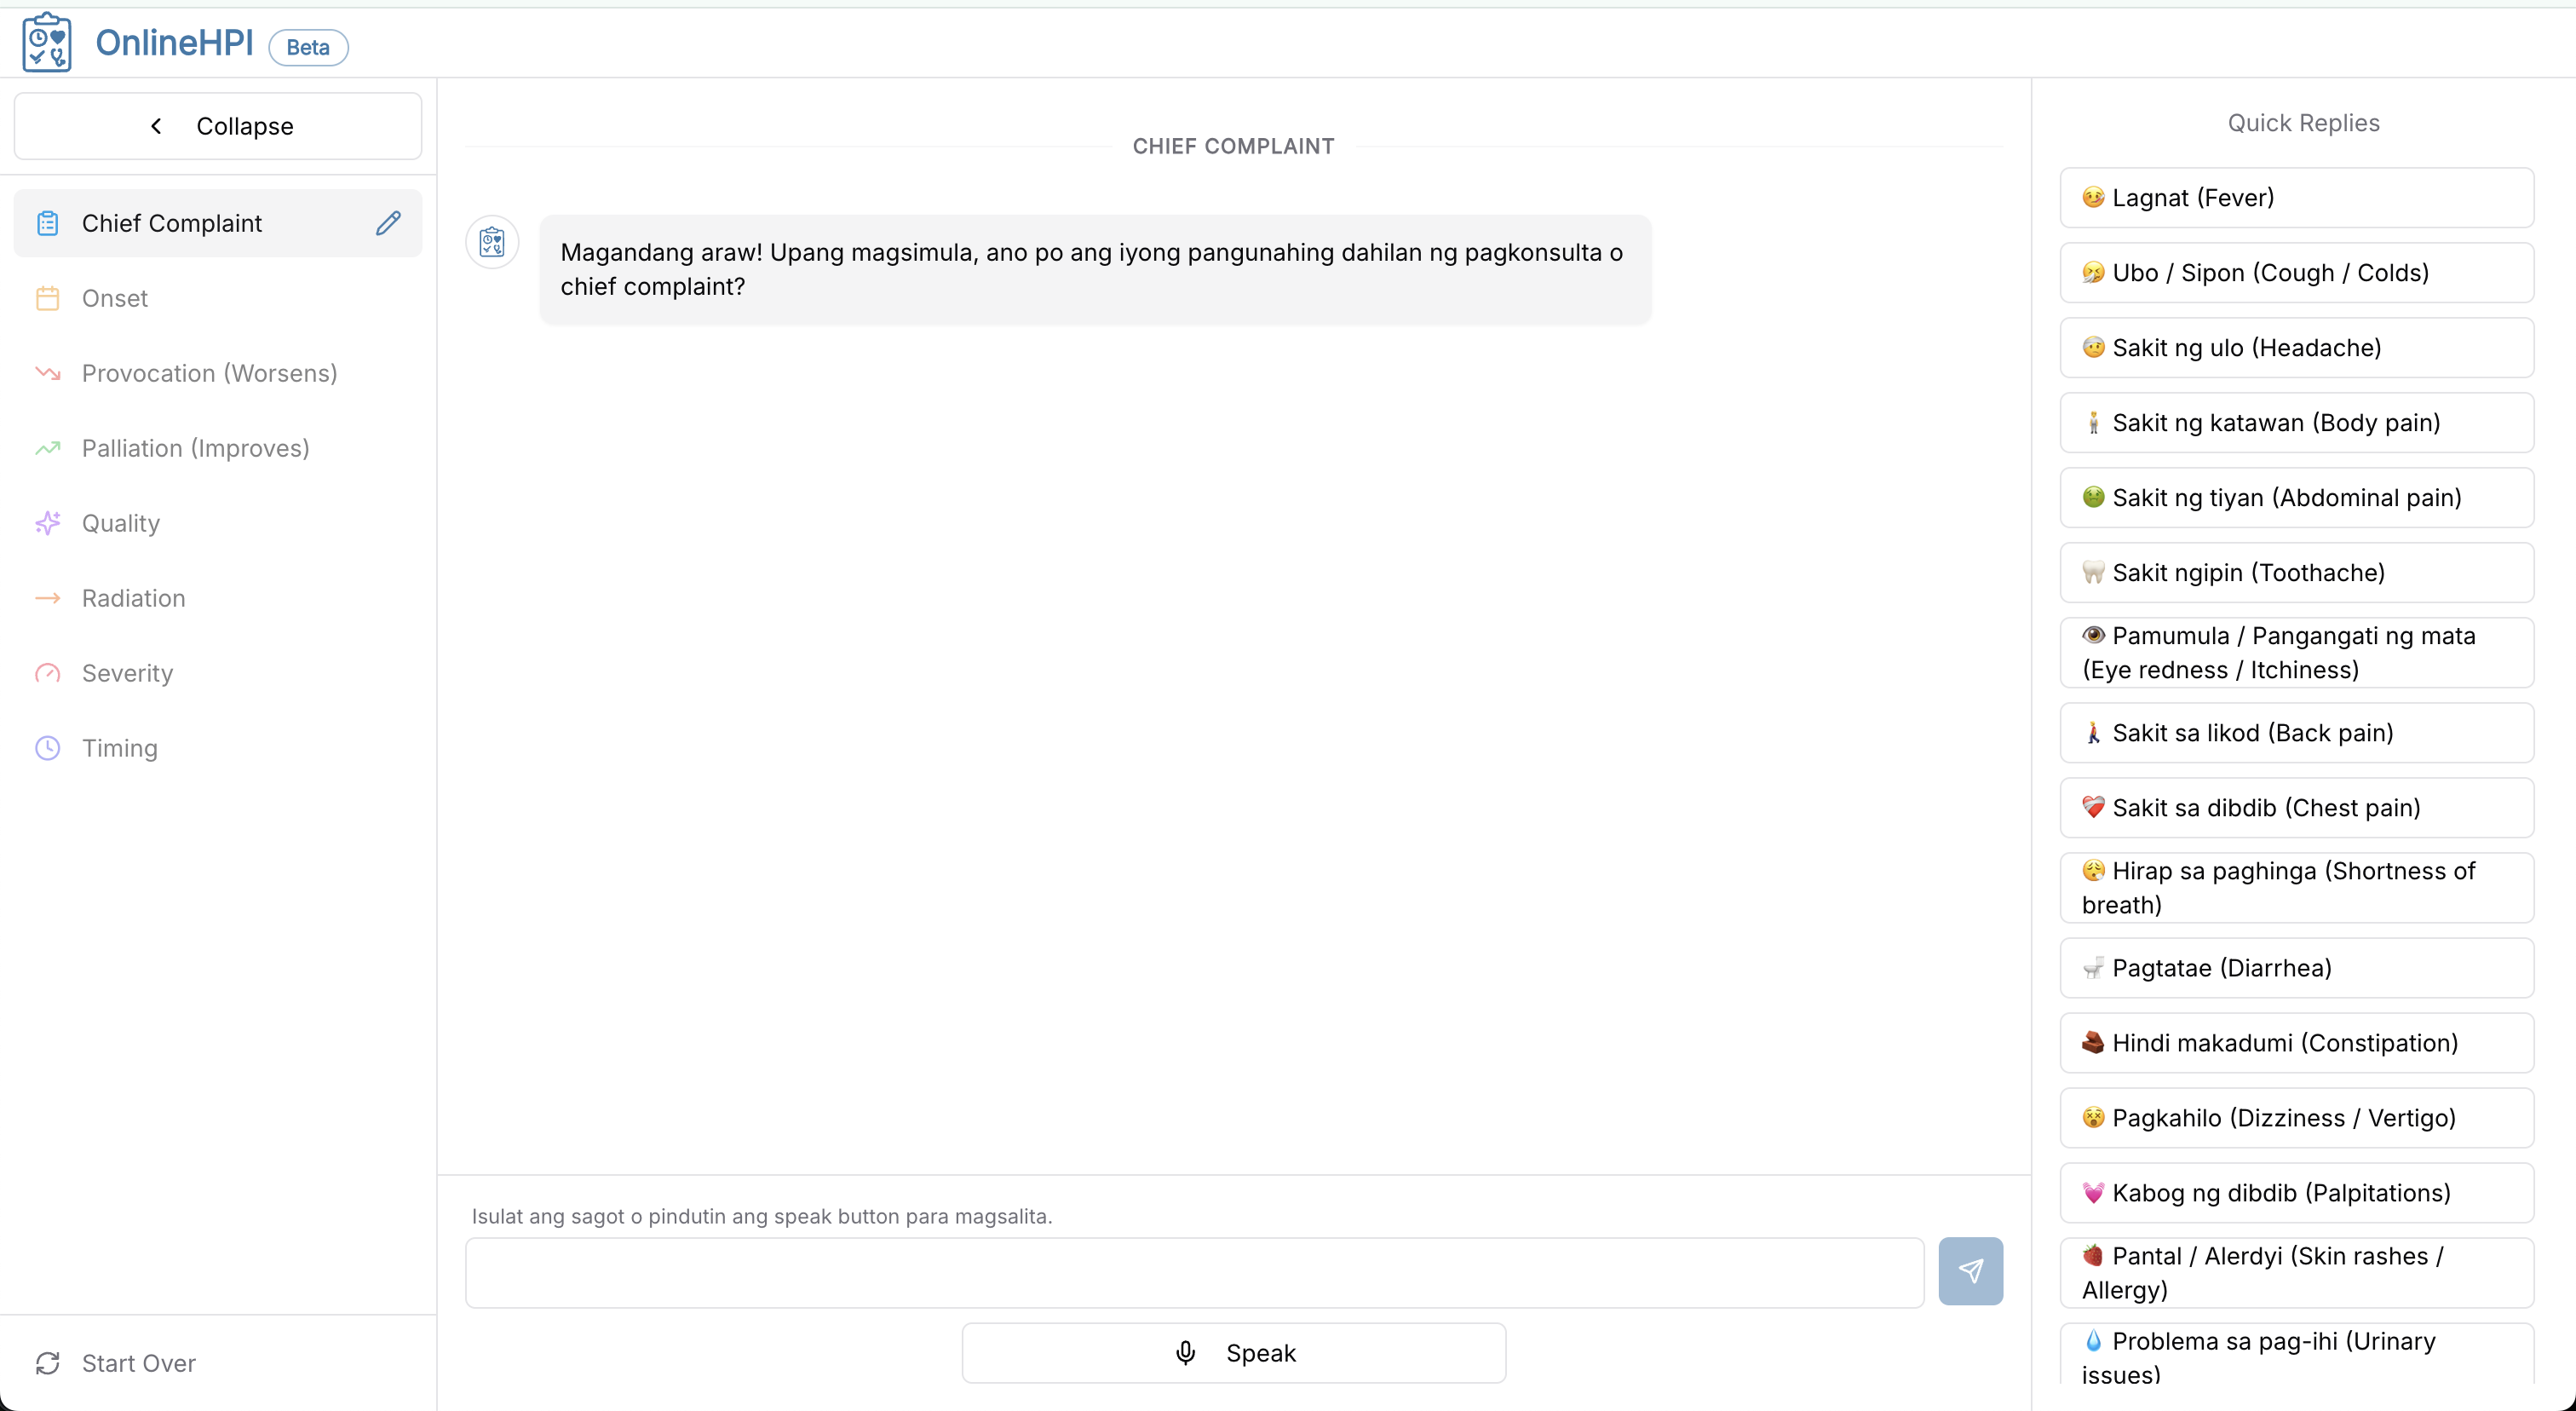Image resolution: width=2576 pixels, height=1411 pixels.
Task: Click the Beta badge next to OnlineHPI
Action: 307,46
